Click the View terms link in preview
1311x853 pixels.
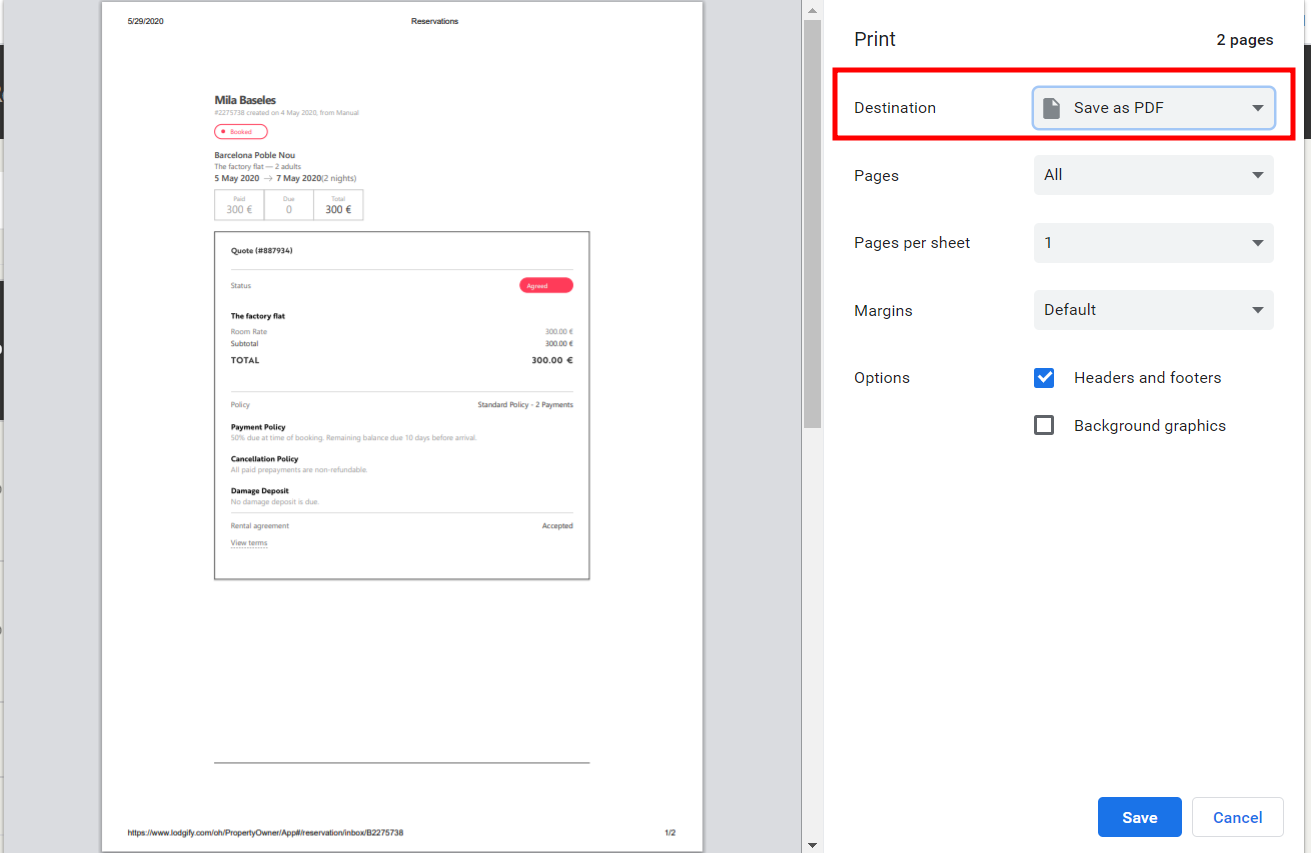coord(249,543)
